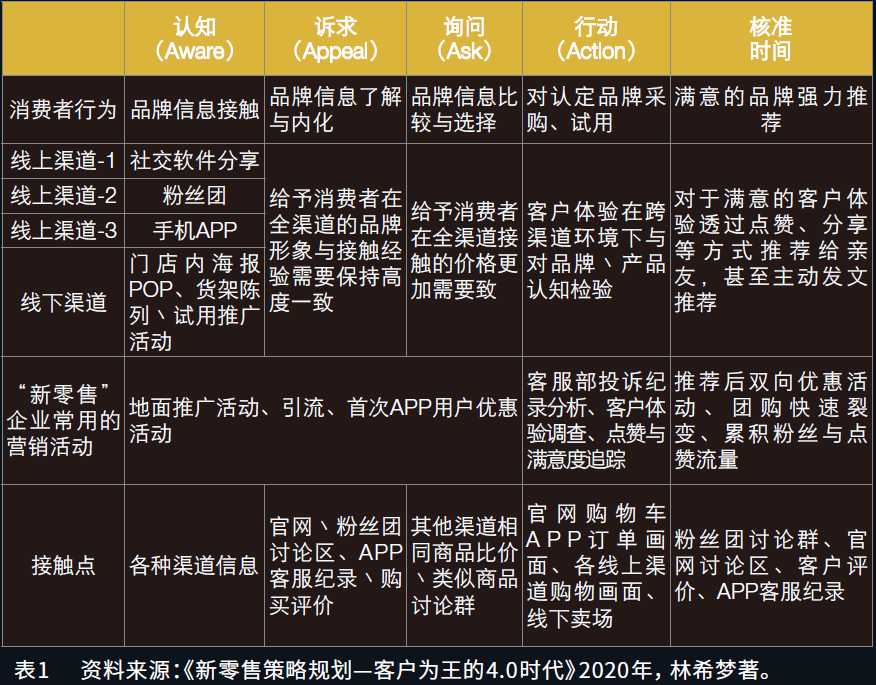Click the 接触点 row label
The height and width of the screenshot is (685, 876).
click(x=63, y=565)
